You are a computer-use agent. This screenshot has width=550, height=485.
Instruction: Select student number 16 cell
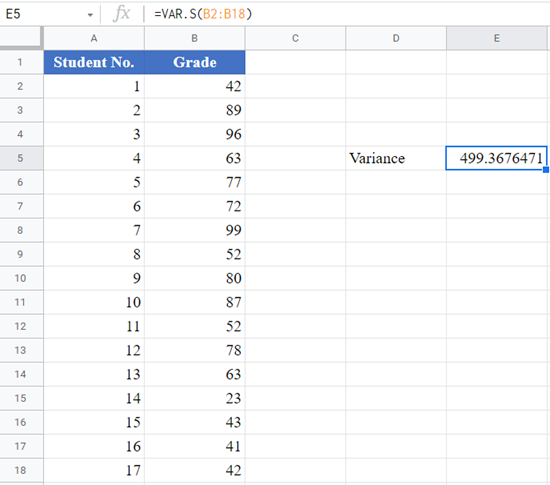[x=94, y=446]
